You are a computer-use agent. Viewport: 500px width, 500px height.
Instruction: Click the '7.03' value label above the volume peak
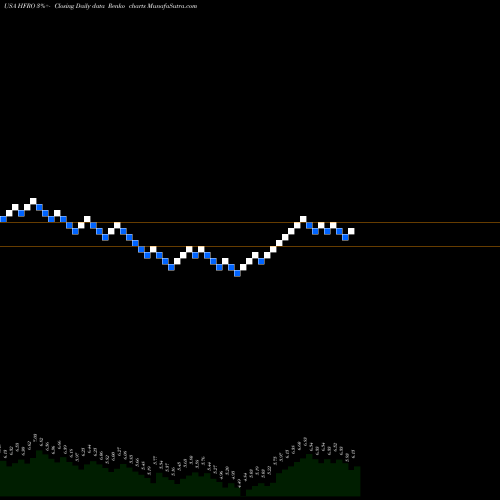click(36, 438)
